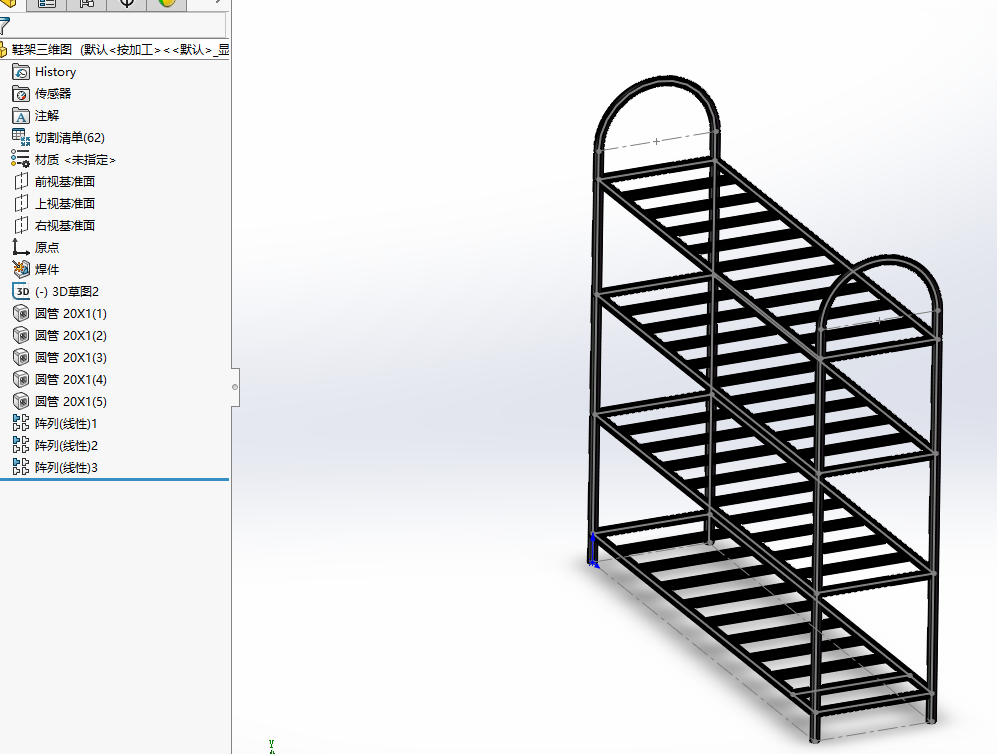Click the panel collapse handle on splitter
This screenshot has height=754, width=997.
point(235,386)
